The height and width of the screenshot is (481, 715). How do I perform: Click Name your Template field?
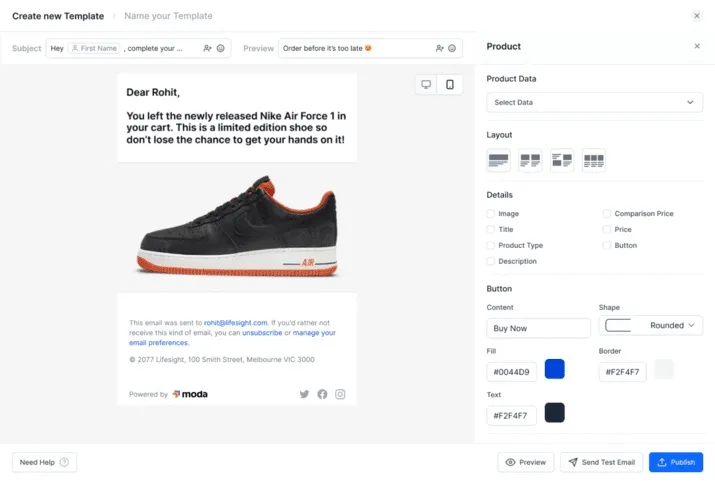168,16
